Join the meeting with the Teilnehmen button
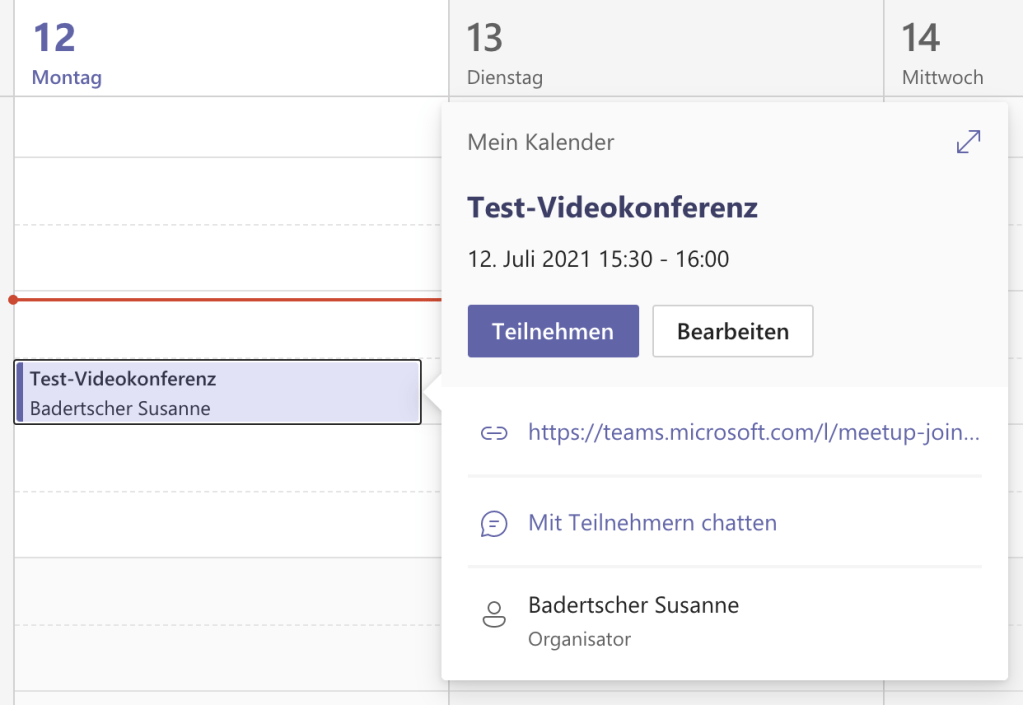Image resolution: width=1023 pixels, height=705 pixels. point(553,331)
